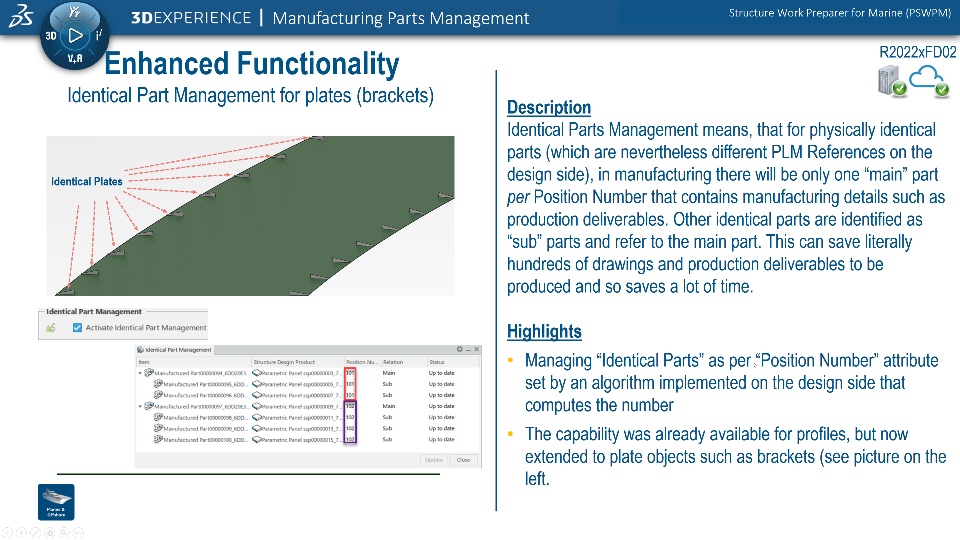Click the Update button in dialog
The image size is (960, 540).
[434, 460]
